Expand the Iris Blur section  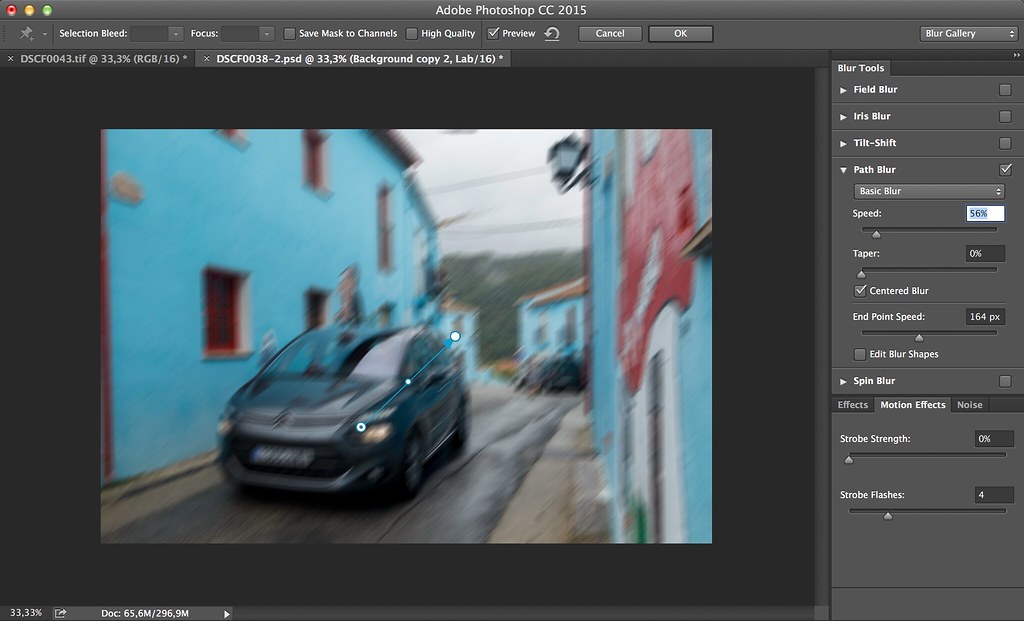843,117
